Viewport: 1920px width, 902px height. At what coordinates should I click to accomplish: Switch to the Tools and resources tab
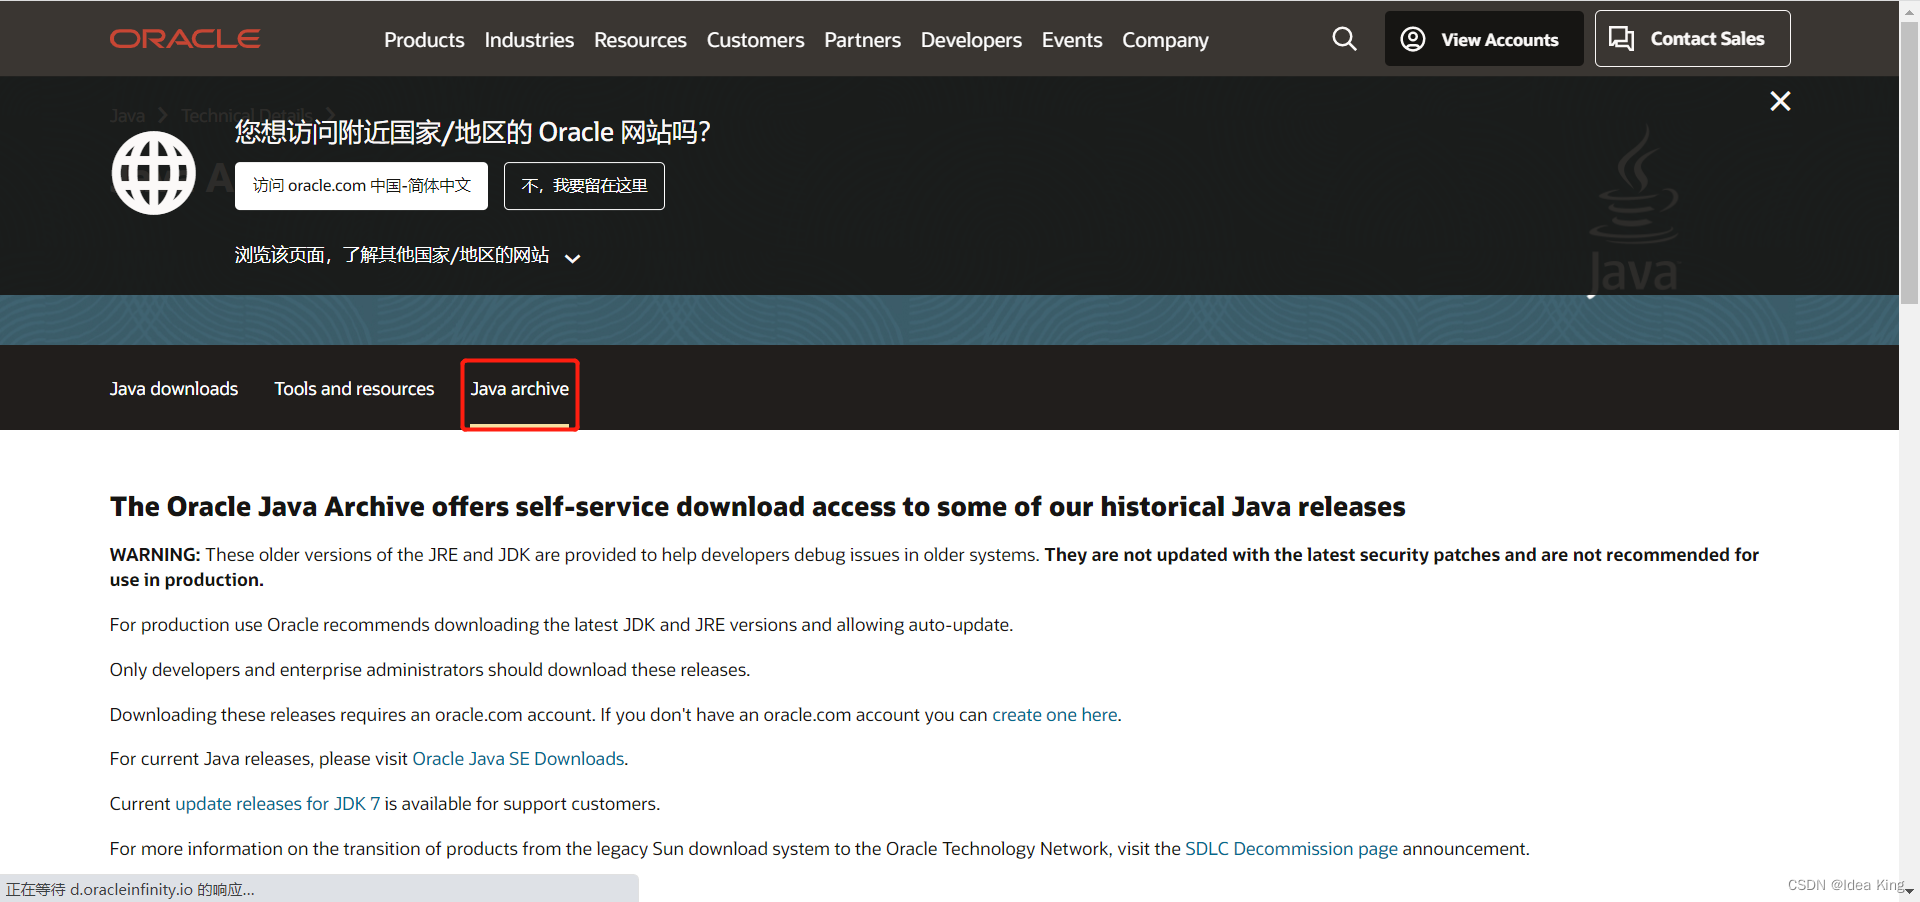(x=354, y=389)
